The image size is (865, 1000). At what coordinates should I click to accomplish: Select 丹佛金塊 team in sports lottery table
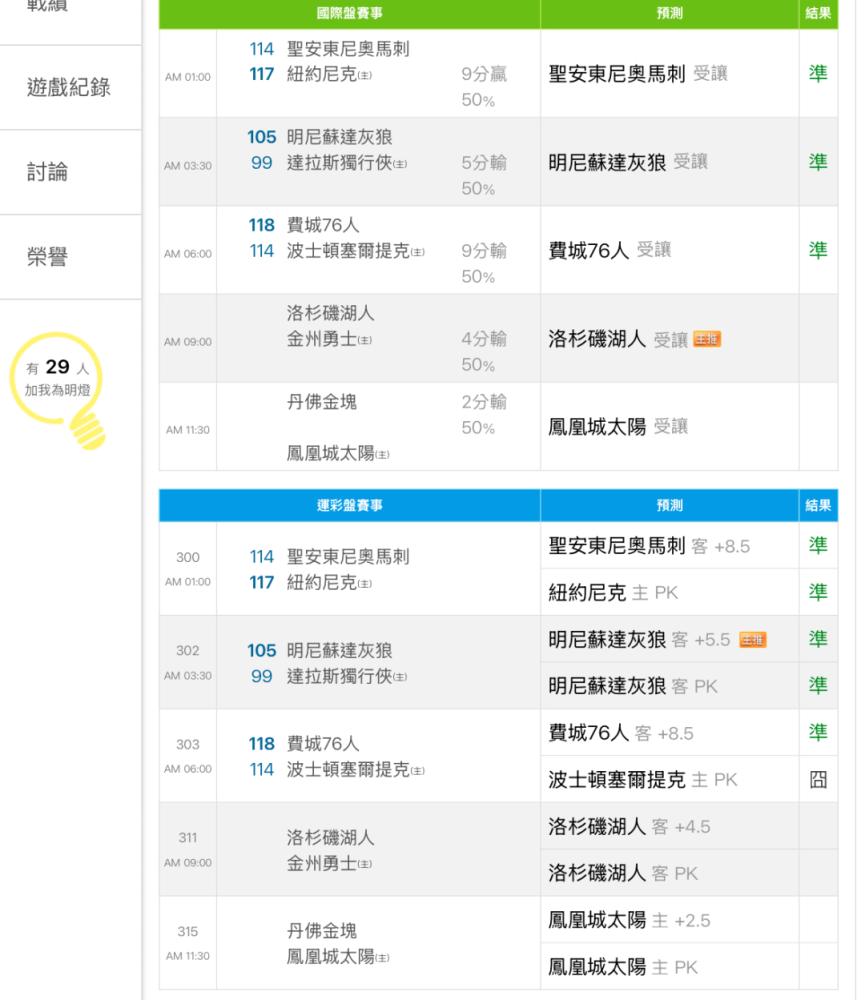point(322,931)
